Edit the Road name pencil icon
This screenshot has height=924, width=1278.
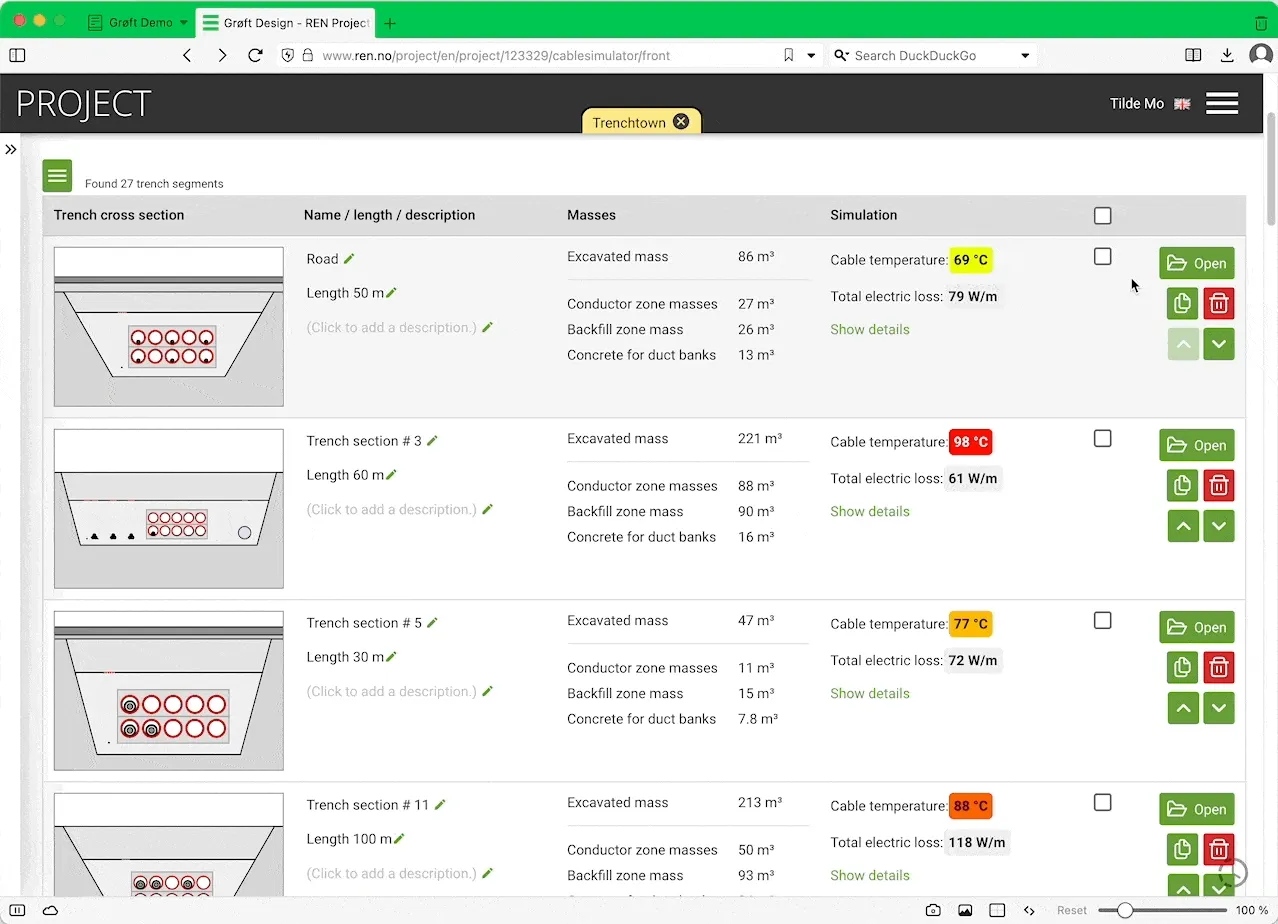pyautogui.click(x=349, y=259)
